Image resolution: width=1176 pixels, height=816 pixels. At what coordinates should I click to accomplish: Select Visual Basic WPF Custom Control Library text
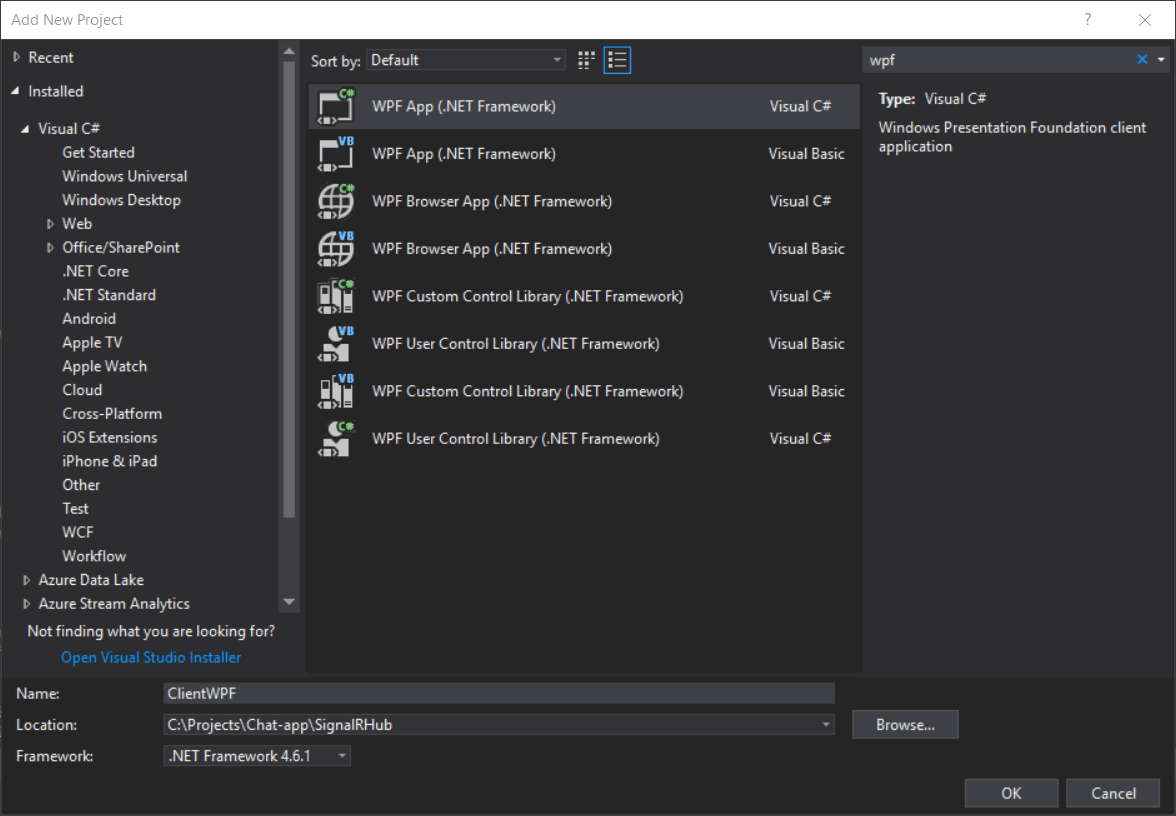[527, 392]
